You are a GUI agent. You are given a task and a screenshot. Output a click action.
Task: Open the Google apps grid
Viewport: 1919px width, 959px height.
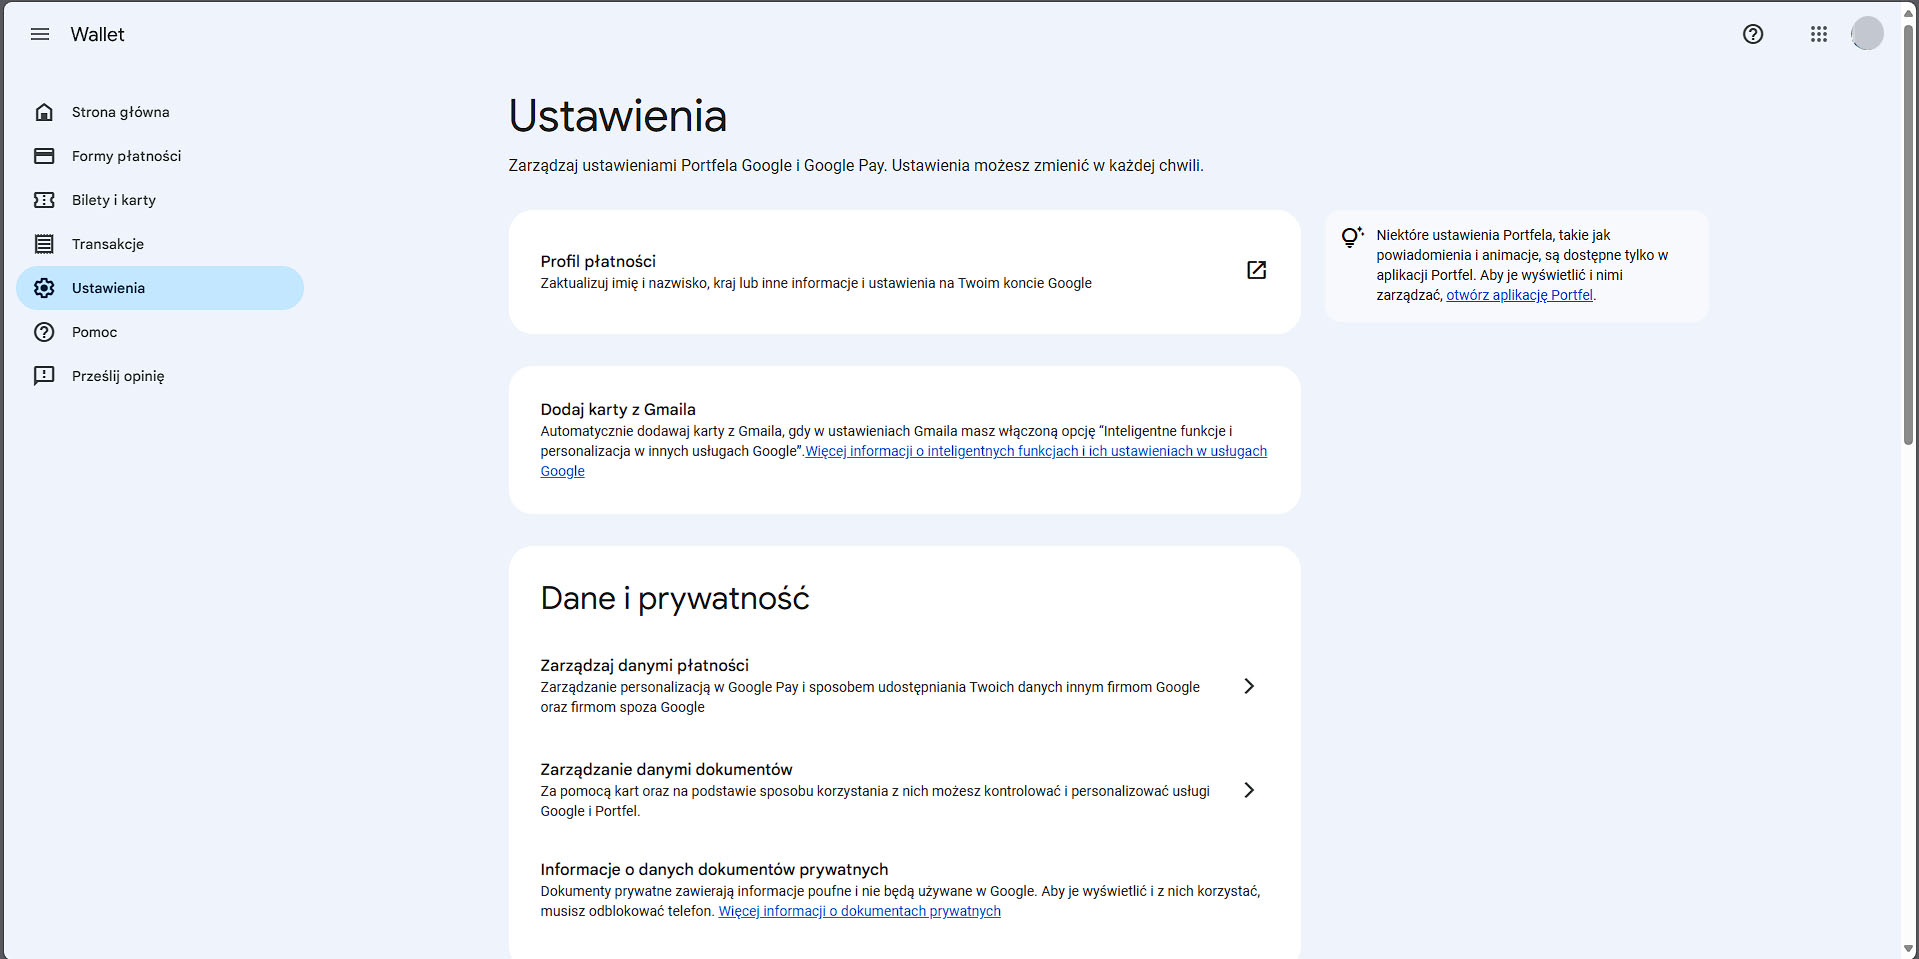pos(1819,34)
